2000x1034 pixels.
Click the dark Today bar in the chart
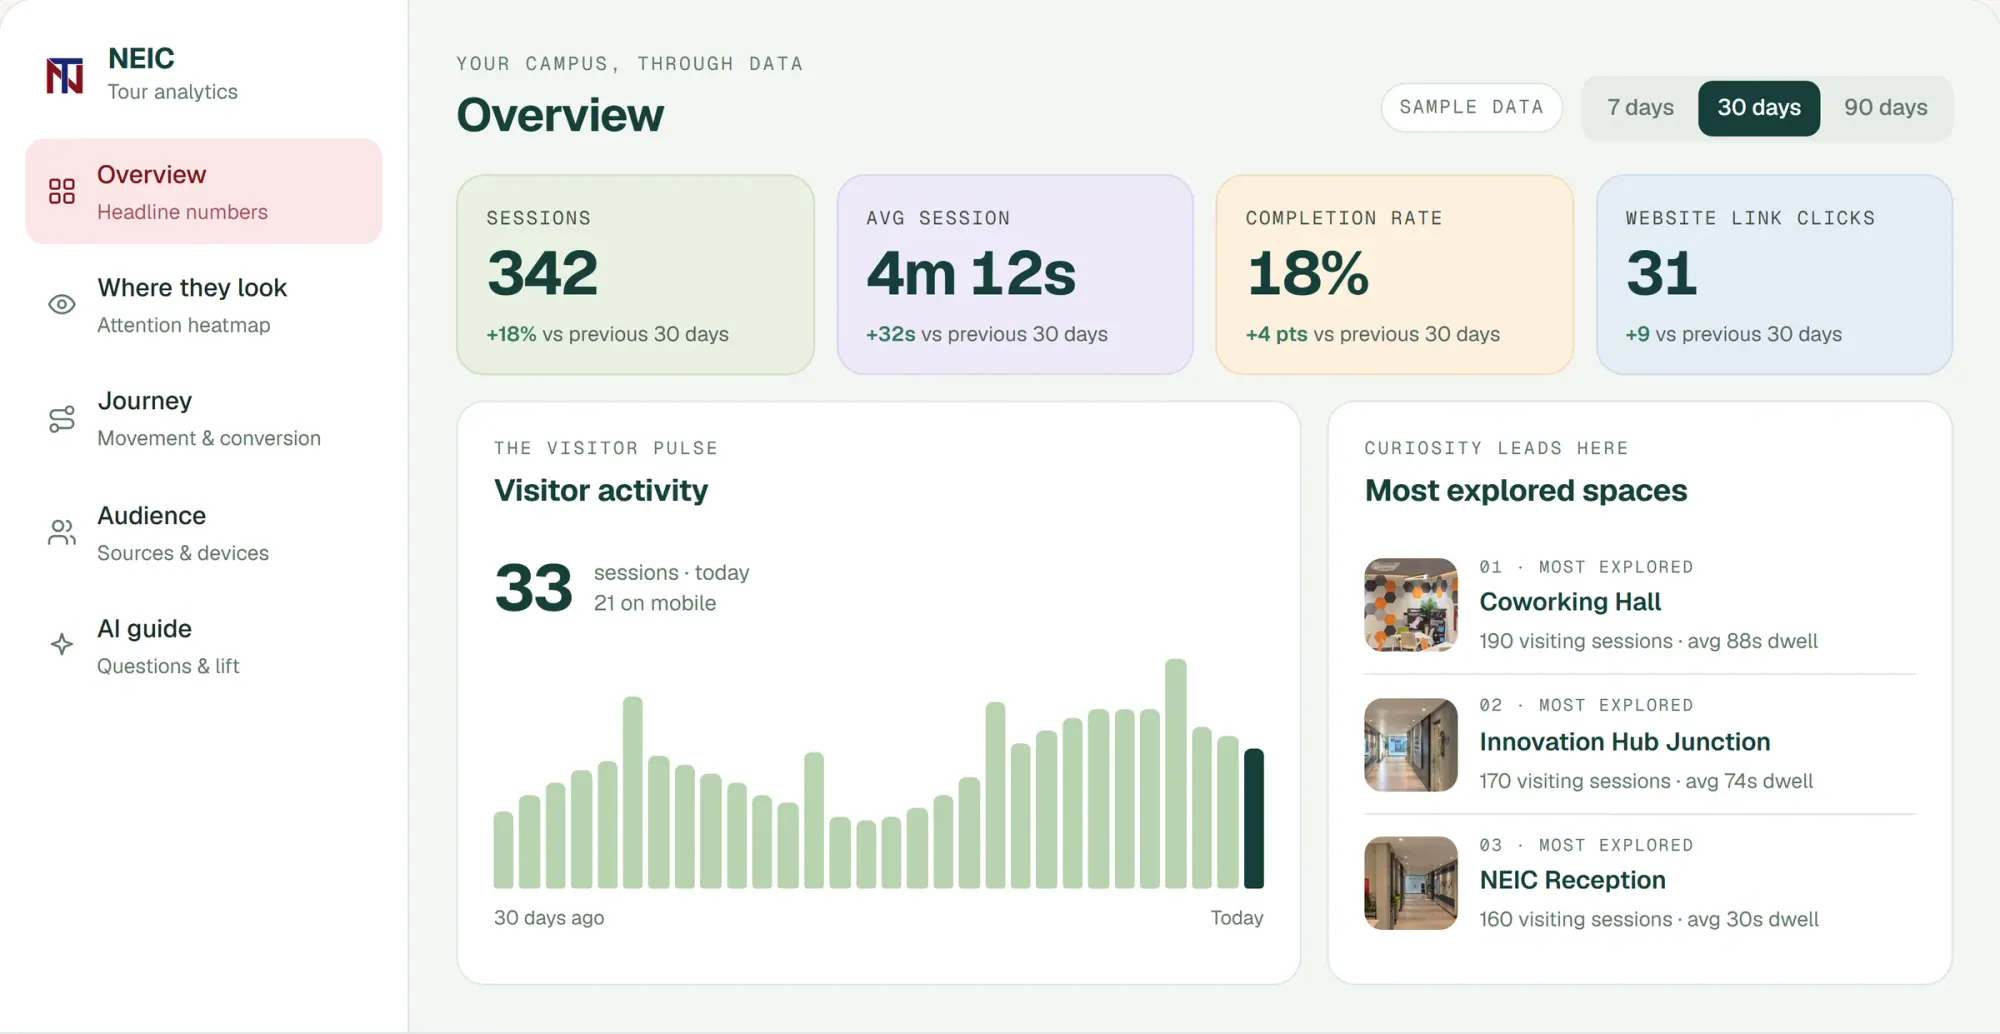tap(1253, 819)
